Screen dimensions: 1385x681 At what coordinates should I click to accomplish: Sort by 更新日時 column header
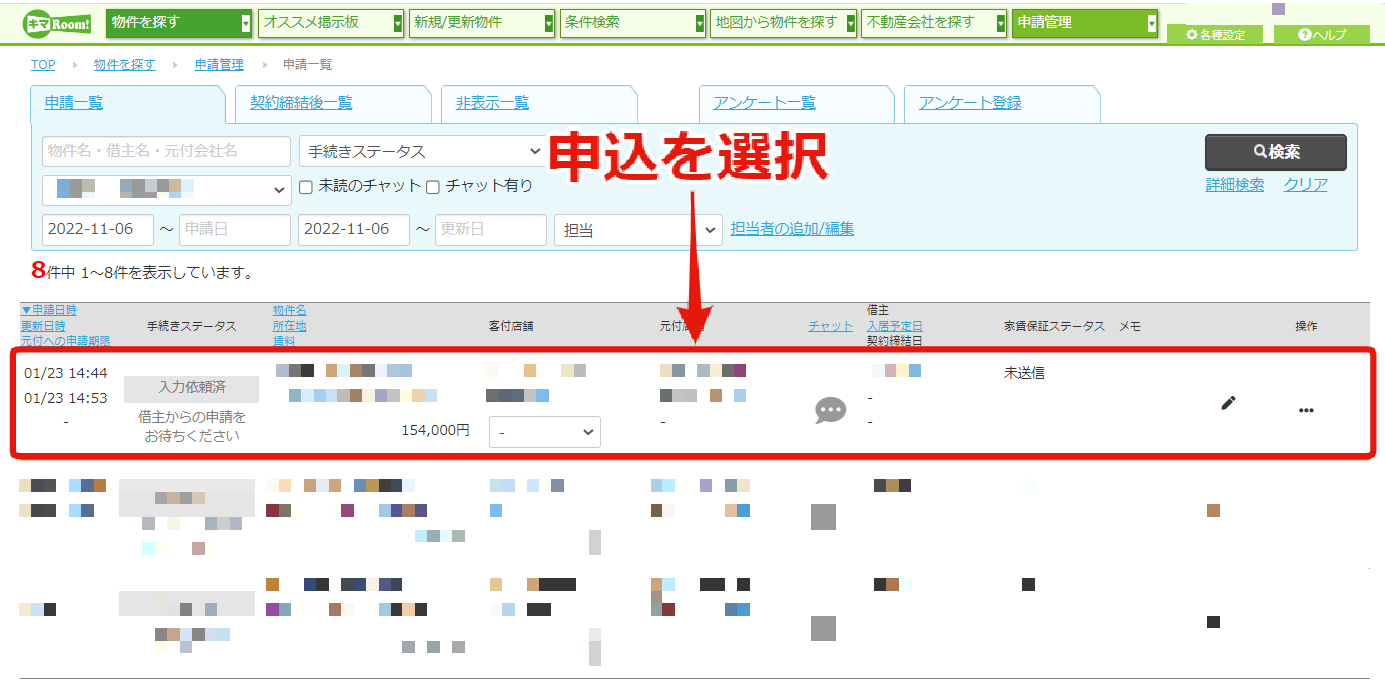point(43,326)
